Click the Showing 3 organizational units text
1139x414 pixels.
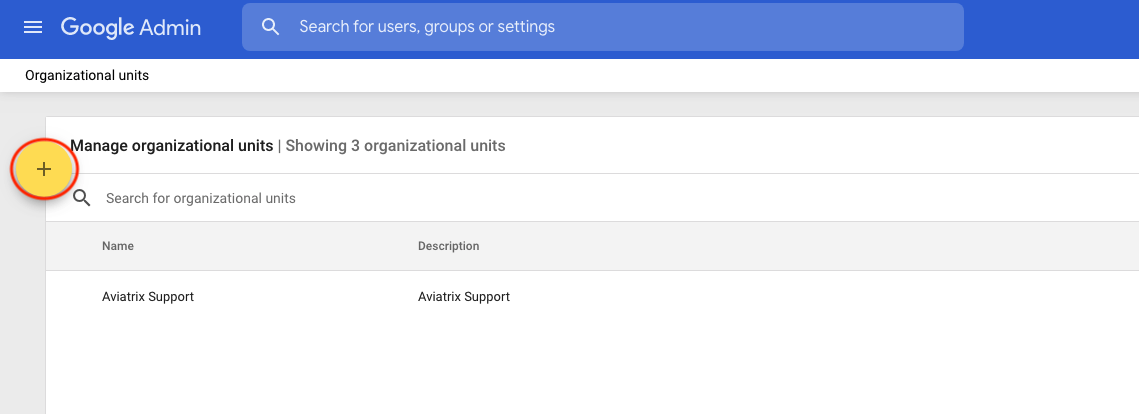(395, 146)
